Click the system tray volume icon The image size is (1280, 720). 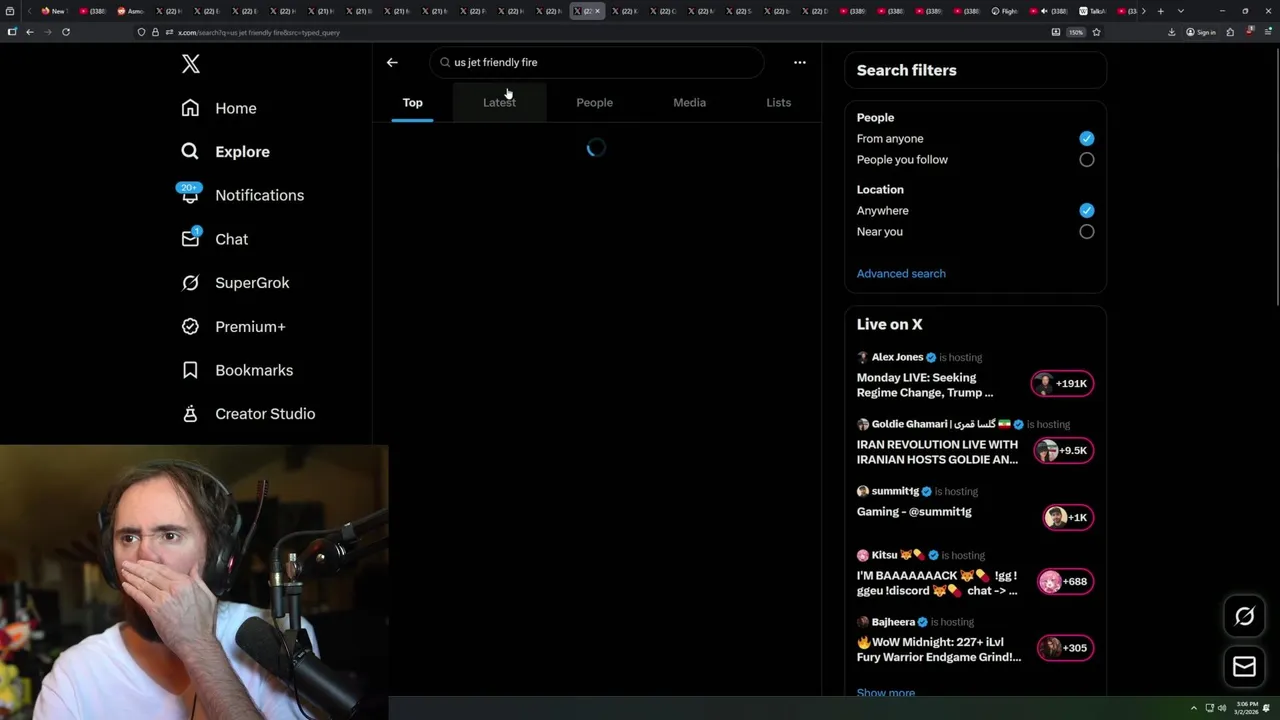tap(1221, 708)
